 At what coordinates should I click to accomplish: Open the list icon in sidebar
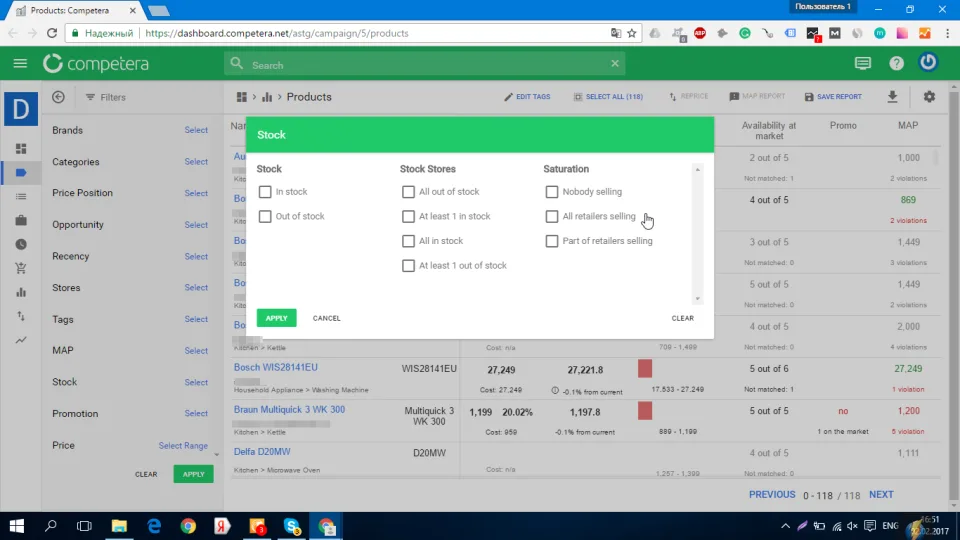[x=21, y=197]
